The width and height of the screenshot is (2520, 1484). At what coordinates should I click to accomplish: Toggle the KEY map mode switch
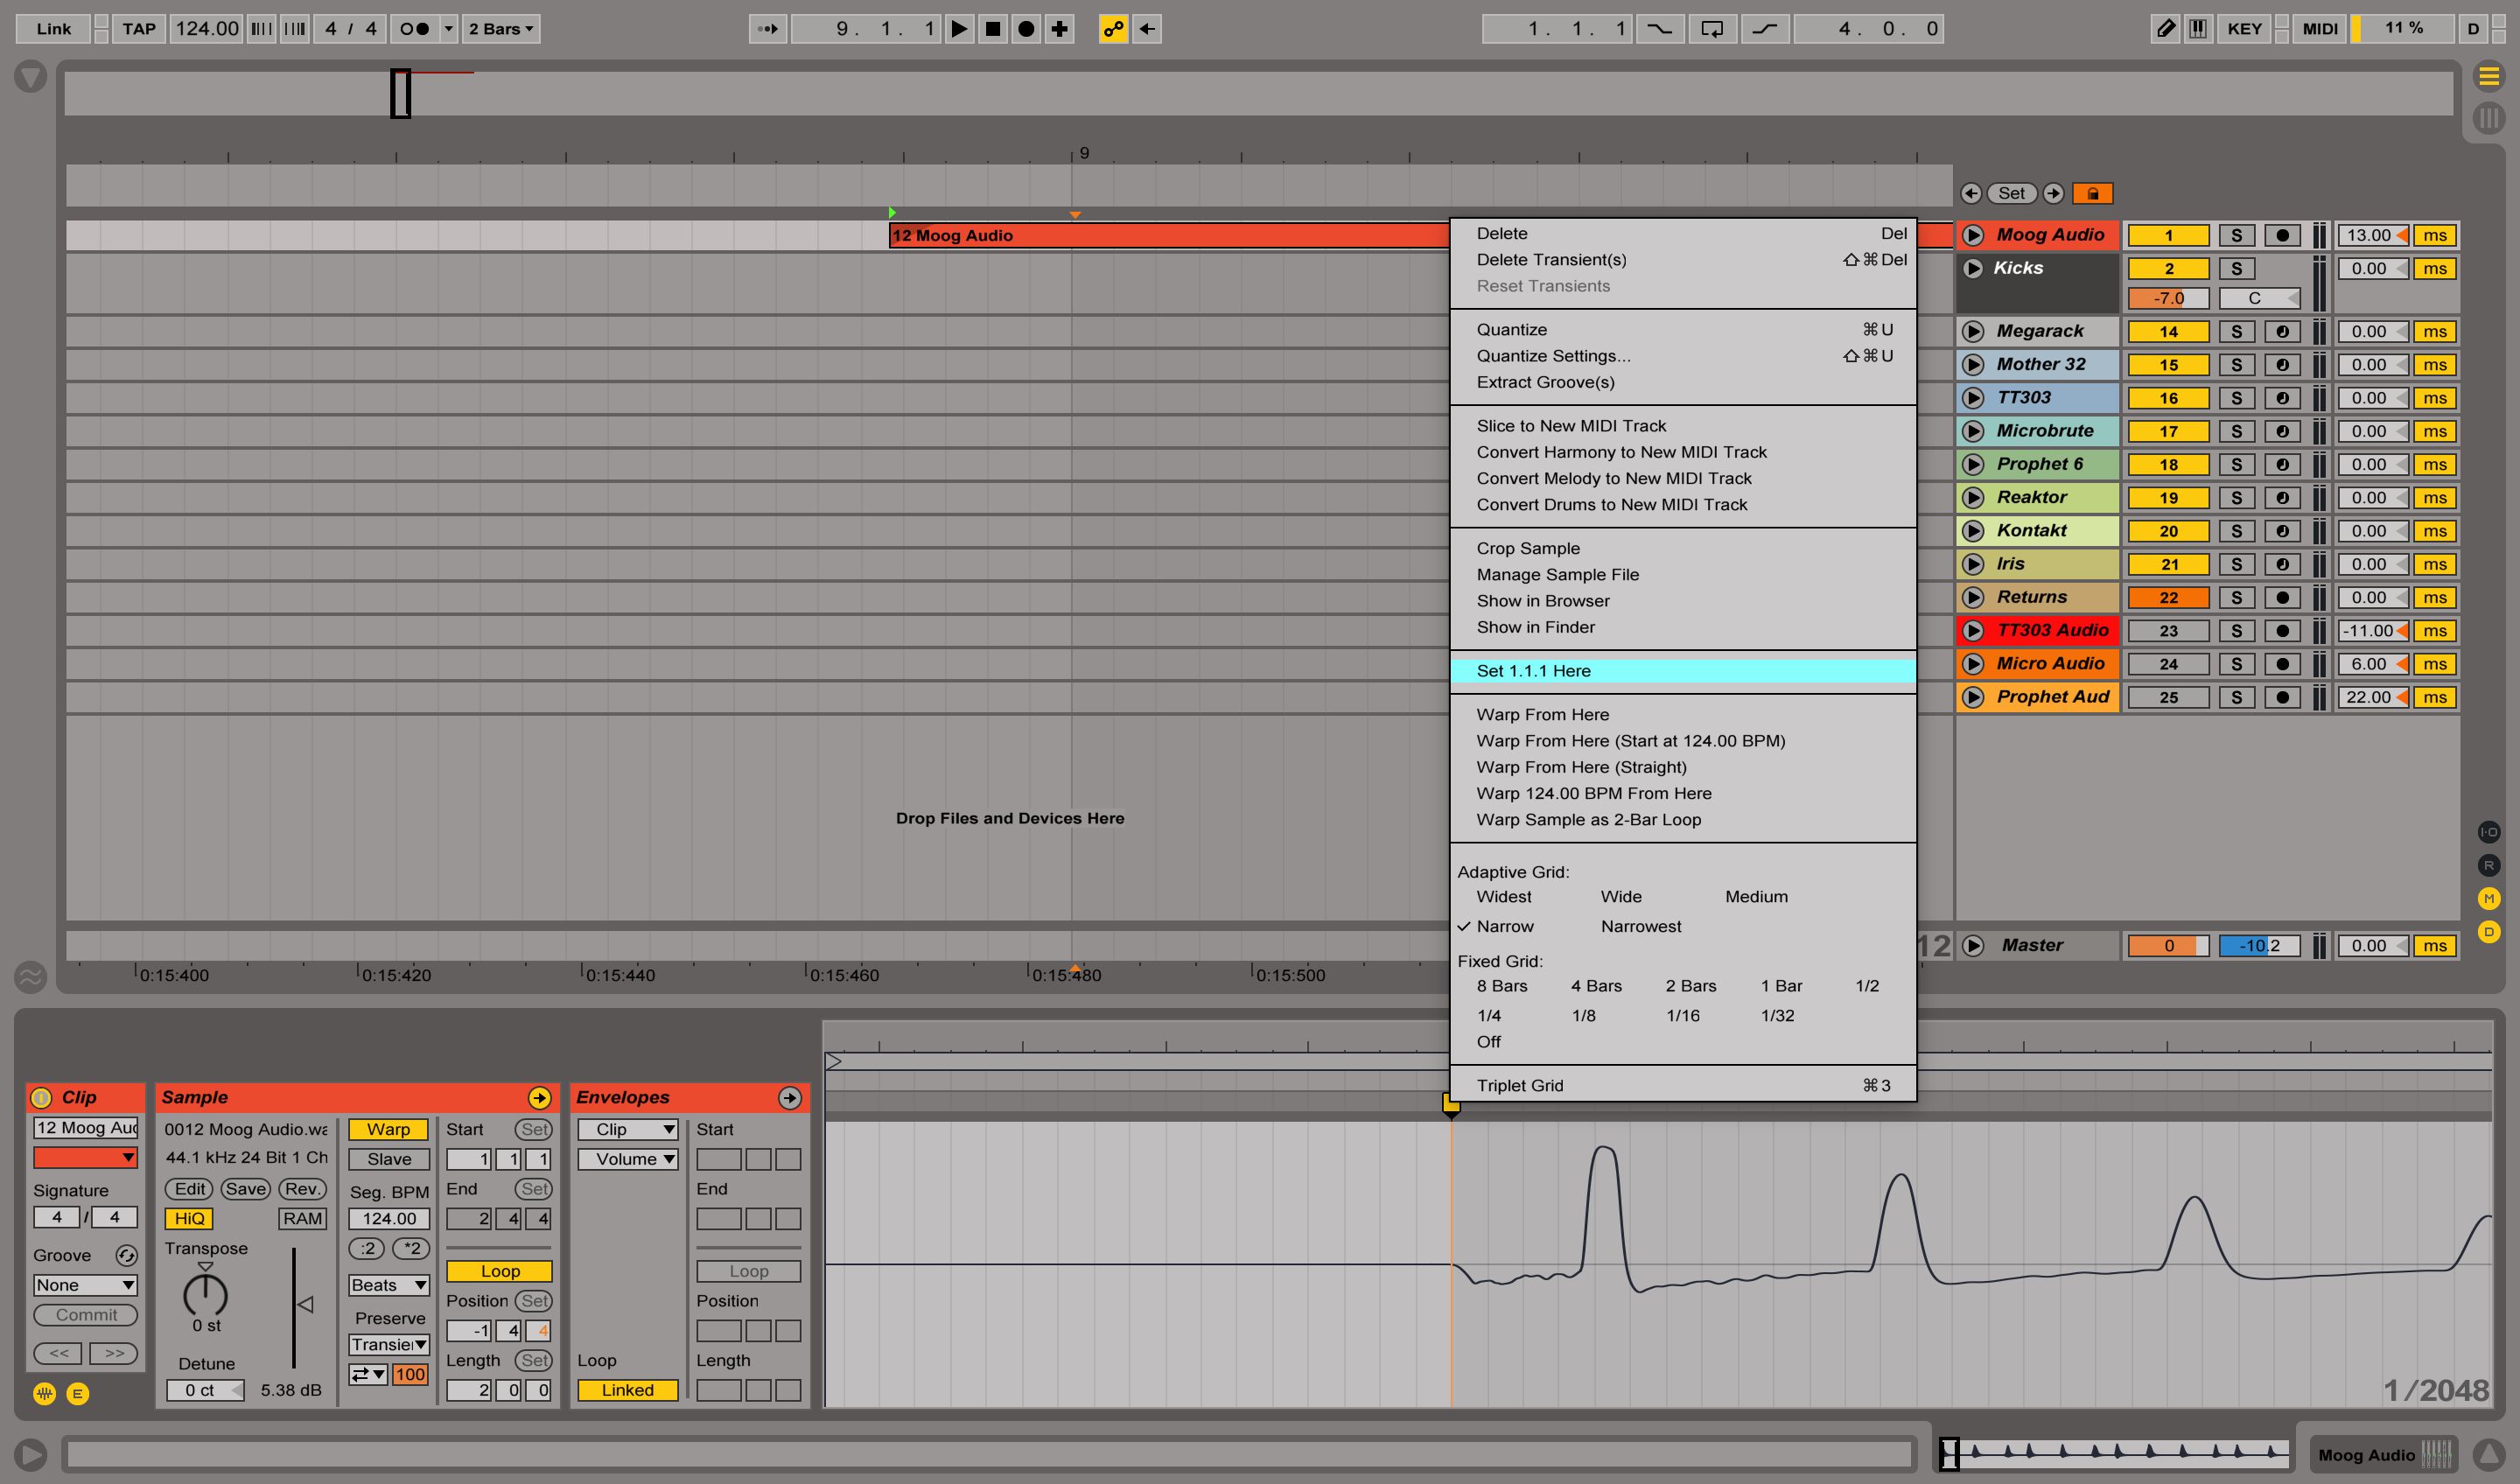(x=2244, y=29)
